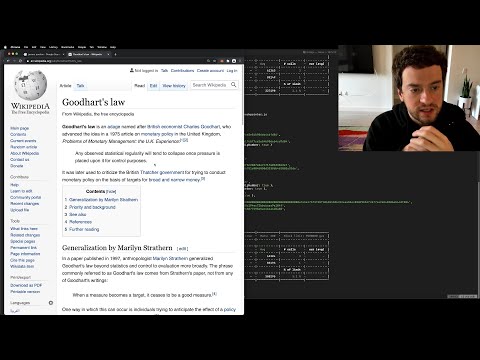The height and width of the screenshot is (360, 480).
Task: Go to Main page in sidebar
Action: [20, 128]
